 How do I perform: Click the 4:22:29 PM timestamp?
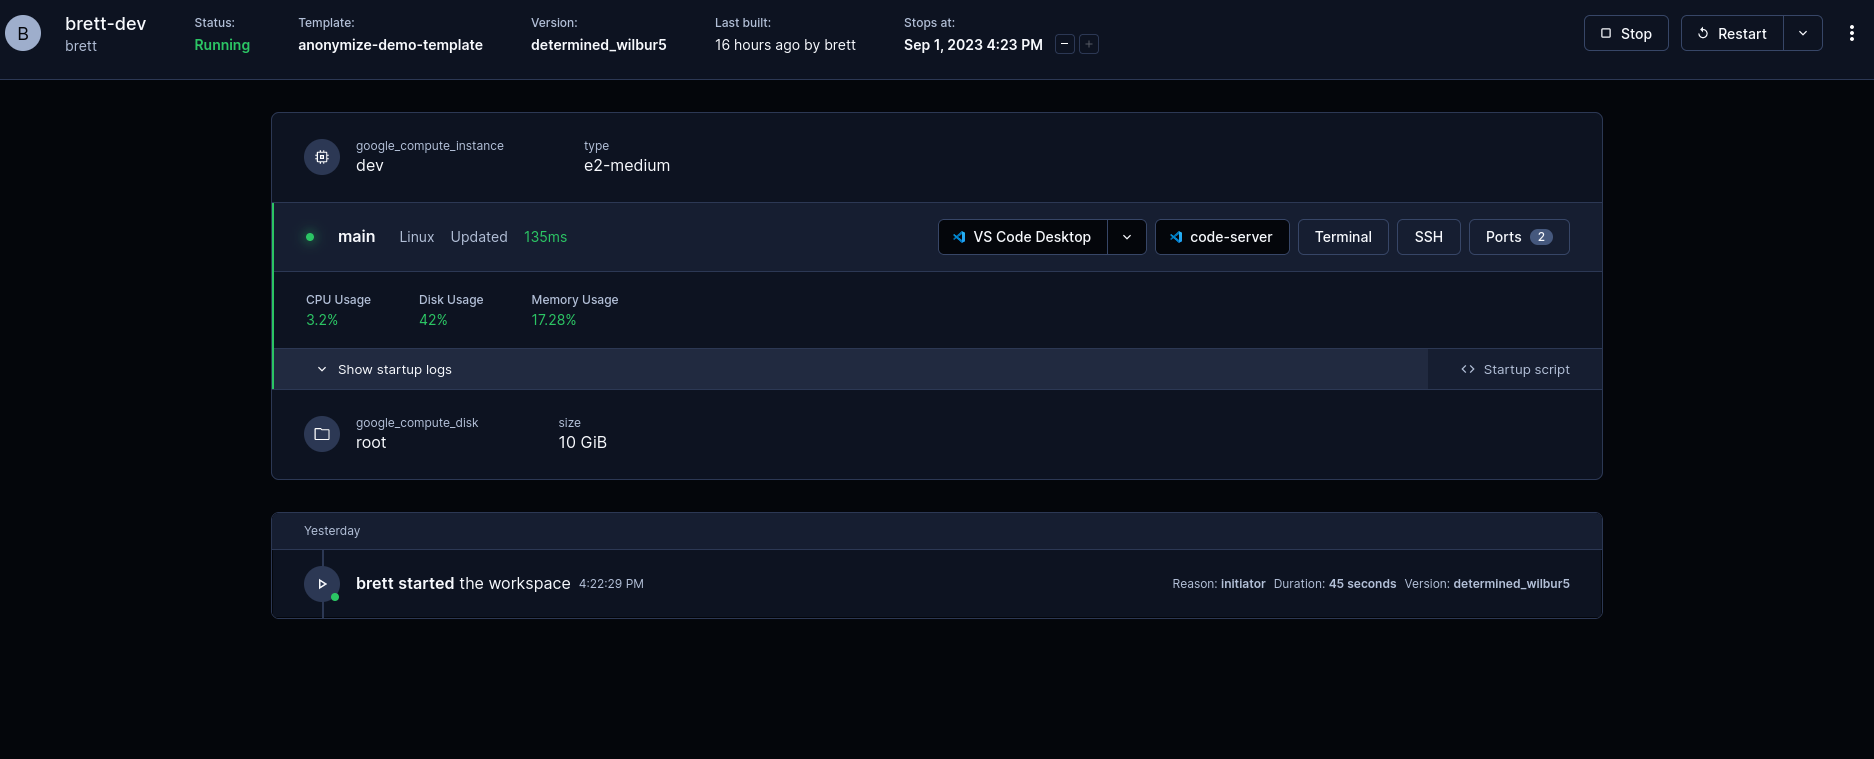[x=611, y=584]
